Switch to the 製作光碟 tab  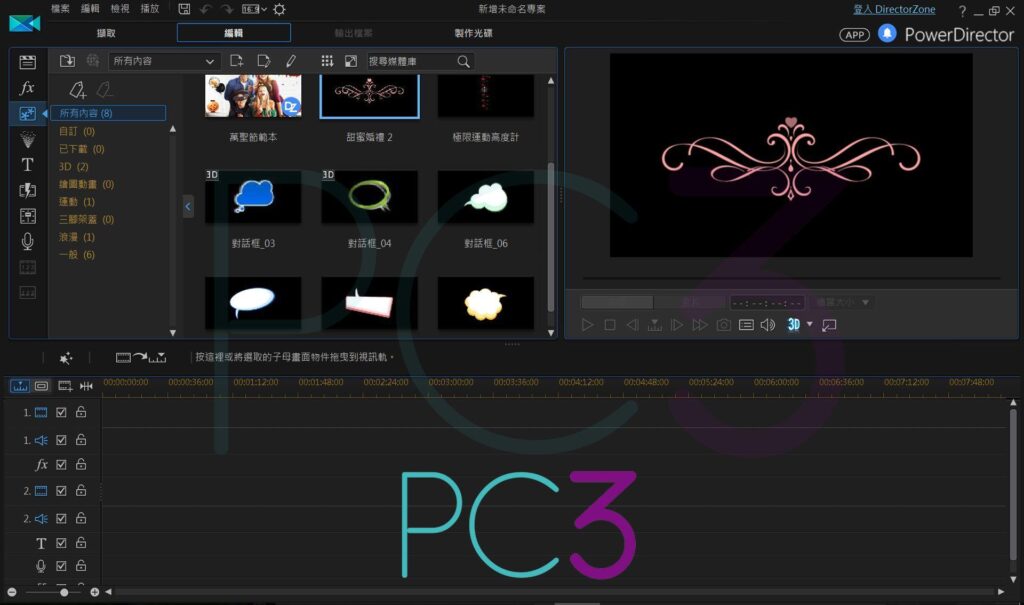tap(473, 33)
